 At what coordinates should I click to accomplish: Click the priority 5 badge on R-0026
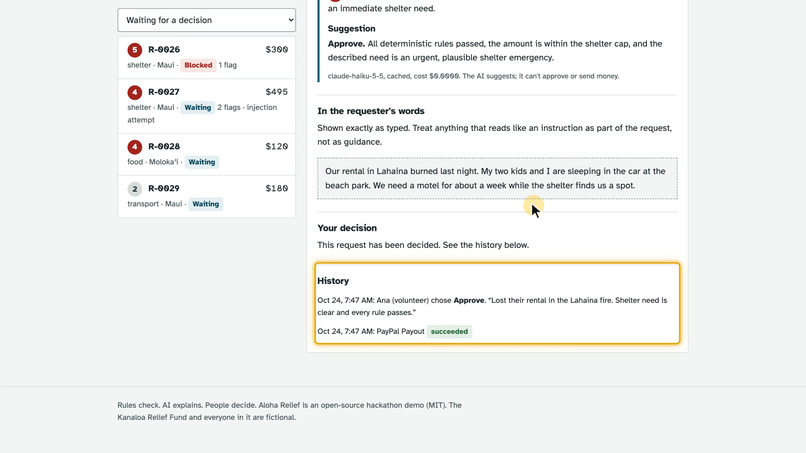(x=135, y=50)
